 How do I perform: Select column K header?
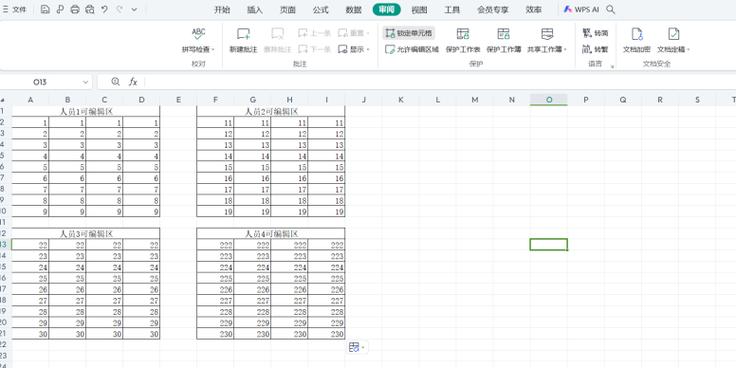400,100
